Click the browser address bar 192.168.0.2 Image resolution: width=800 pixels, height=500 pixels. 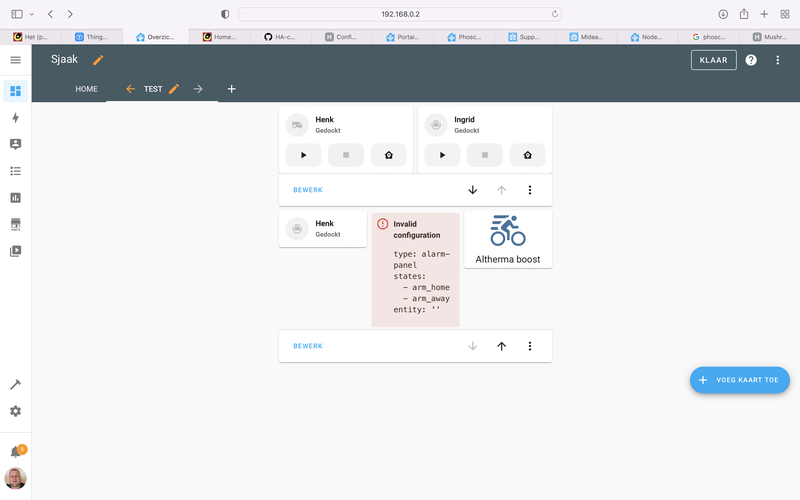[x=400, y=14]
